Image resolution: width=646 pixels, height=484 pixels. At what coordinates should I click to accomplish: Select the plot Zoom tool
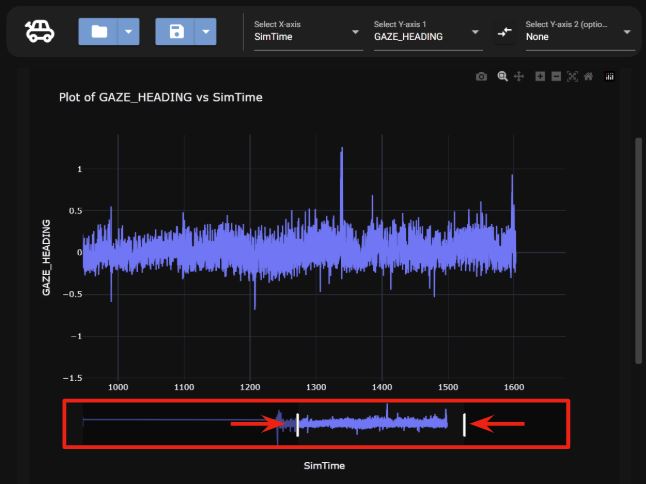pos(502,76)
